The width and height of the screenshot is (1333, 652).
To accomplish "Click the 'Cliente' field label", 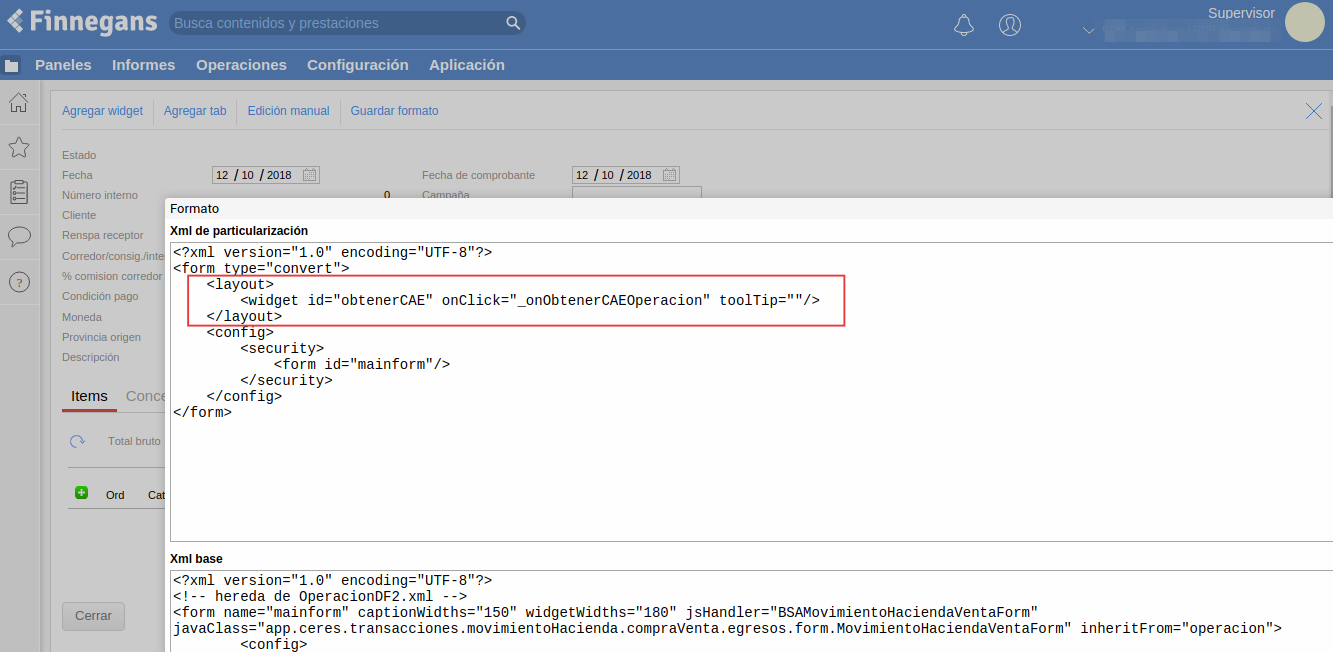I will click(79, 215).
